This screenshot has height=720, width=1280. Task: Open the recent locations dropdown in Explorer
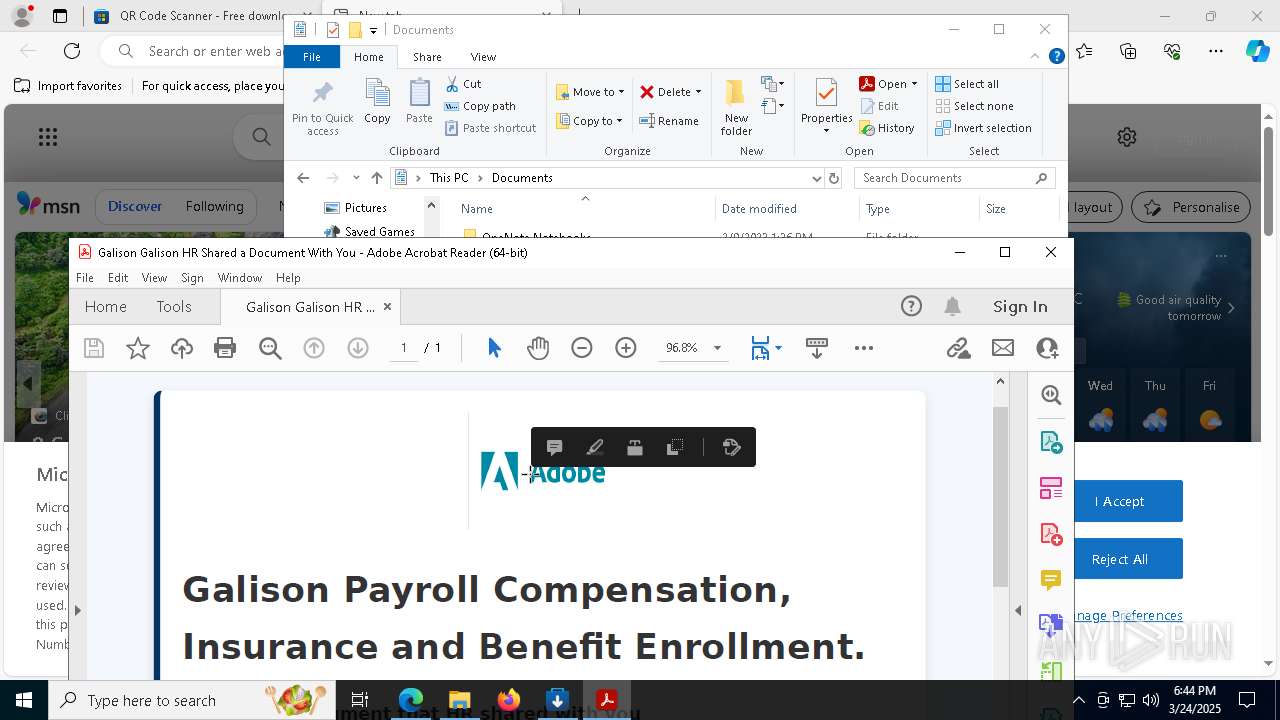[x=356, y=178]
